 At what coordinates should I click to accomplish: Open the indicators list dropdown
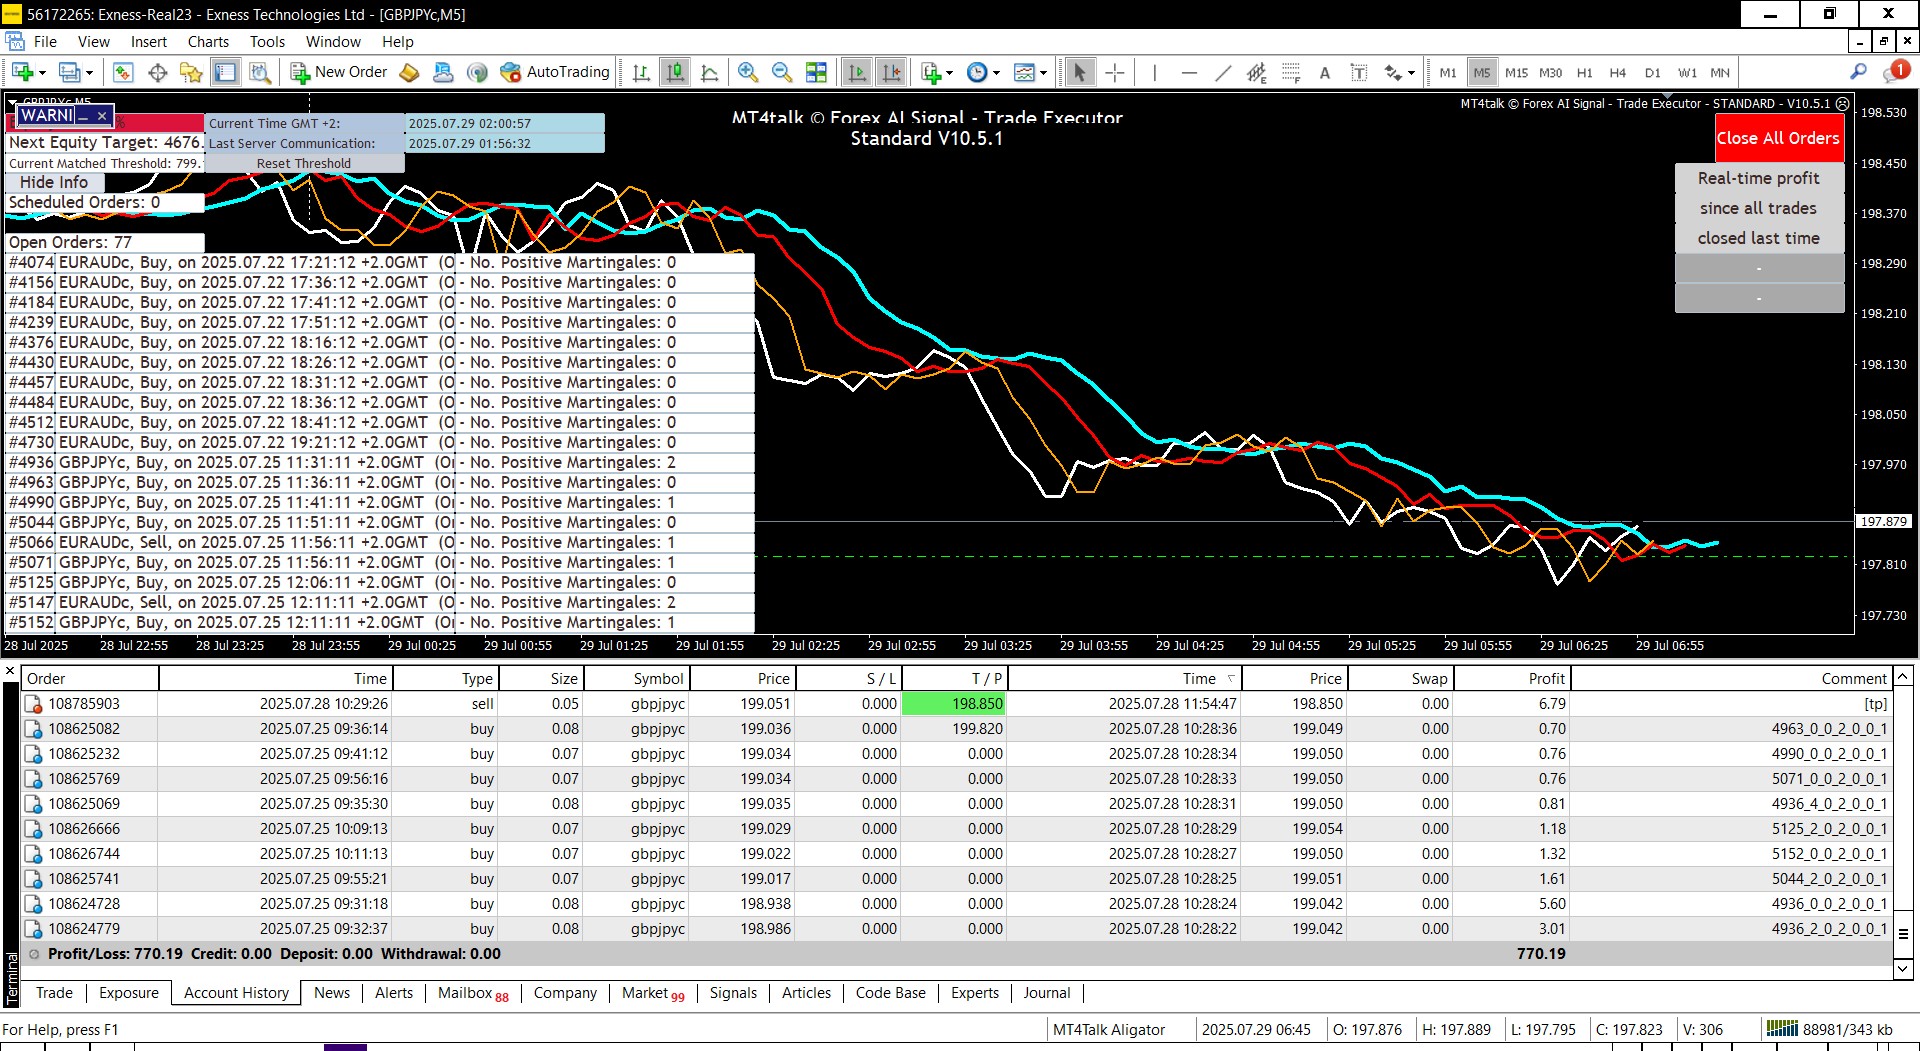949,72
